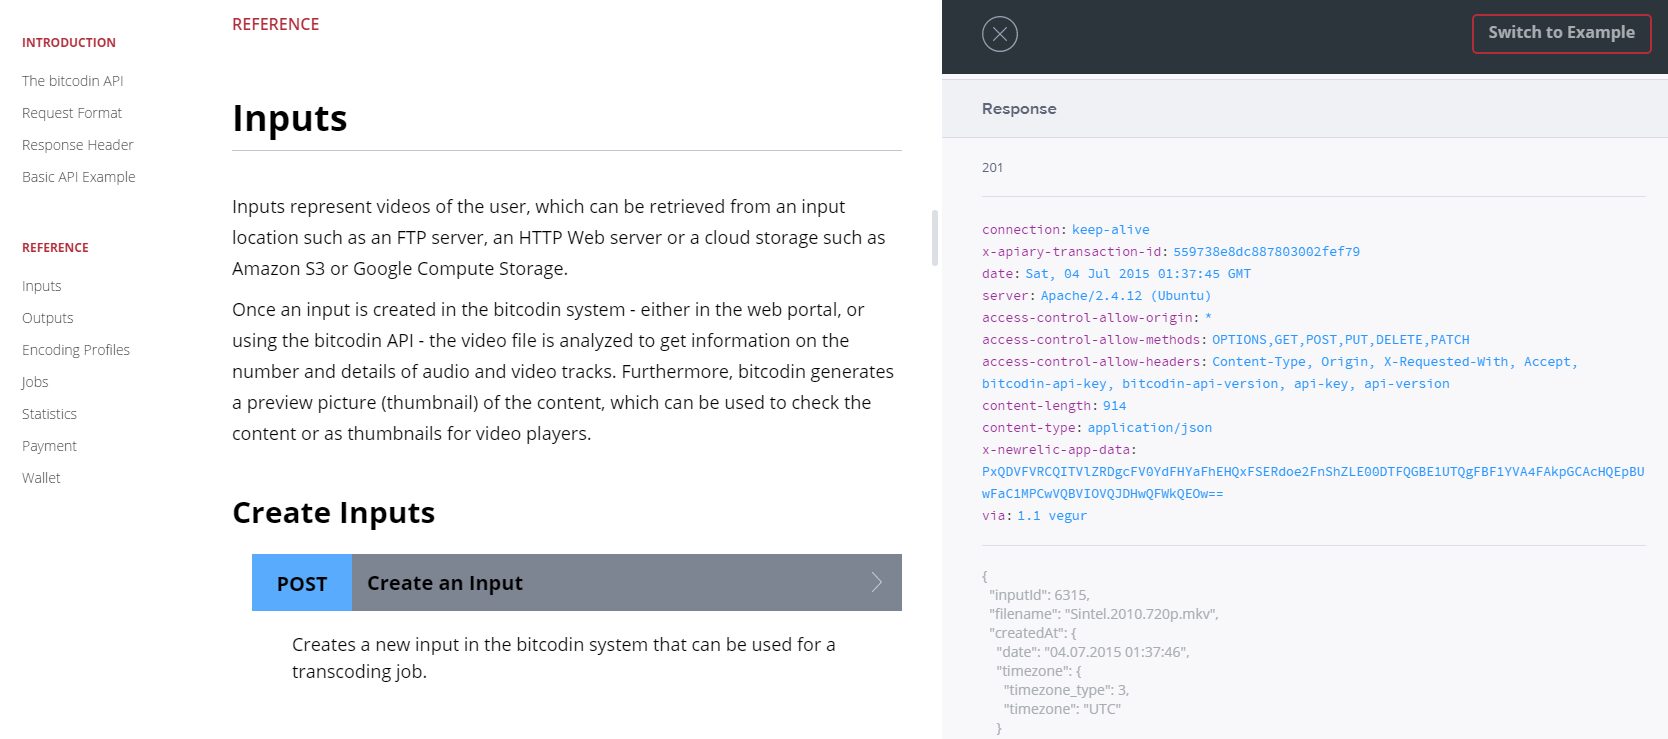Screen dimensions: 1668x739
Task: Click access-control-allow-methods value
Action: click(x=1341, y=340)
